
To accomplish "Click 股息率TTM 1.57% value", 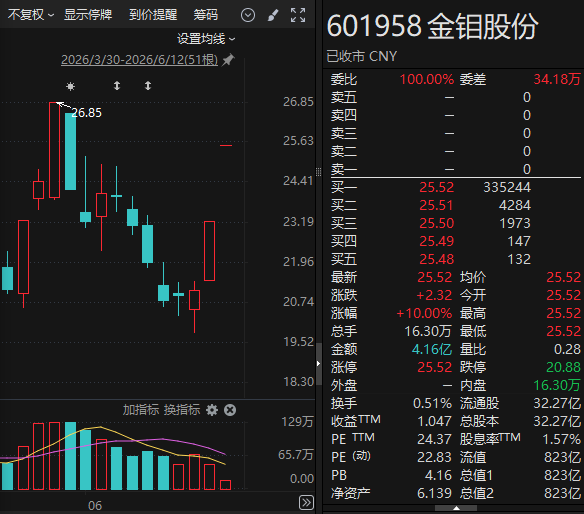I will (561, 439).
